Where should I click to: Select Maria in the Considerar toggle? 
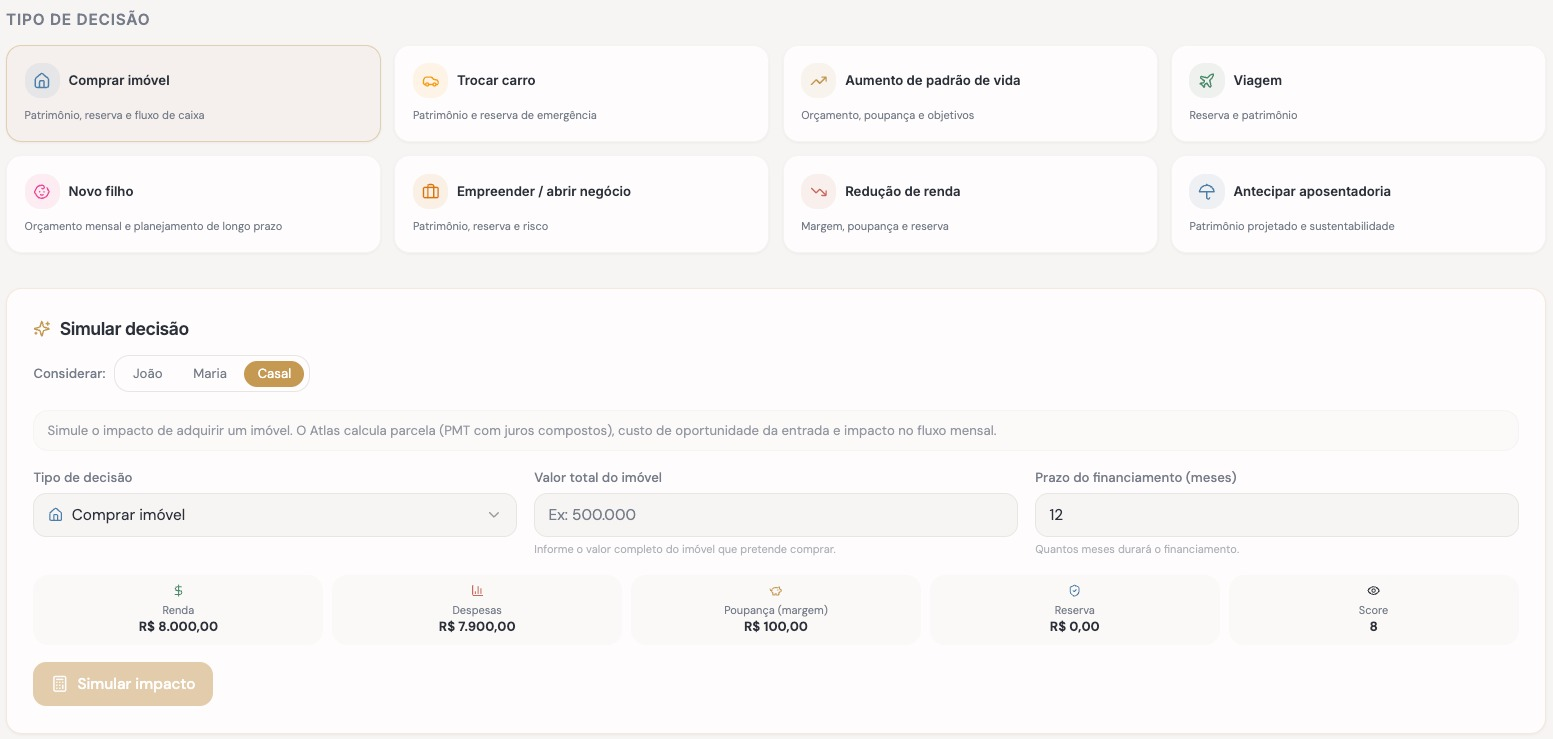click(210, 373)
